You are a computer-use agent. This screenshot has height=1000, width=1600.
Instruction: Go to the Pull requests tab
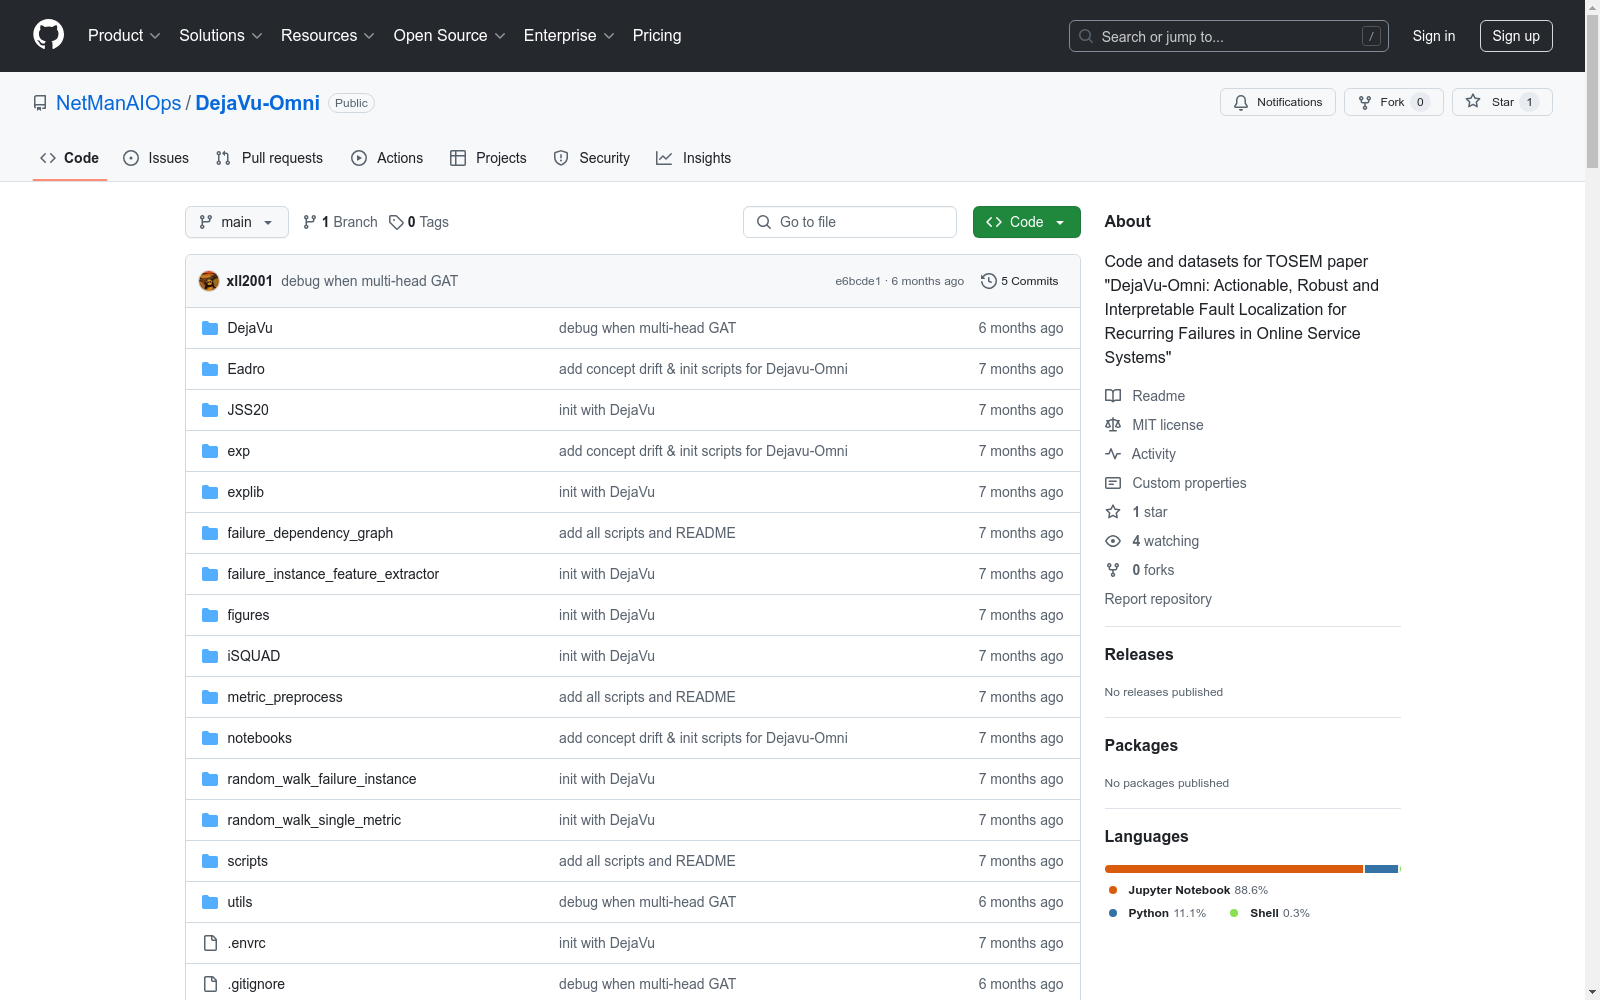point(269,158)
